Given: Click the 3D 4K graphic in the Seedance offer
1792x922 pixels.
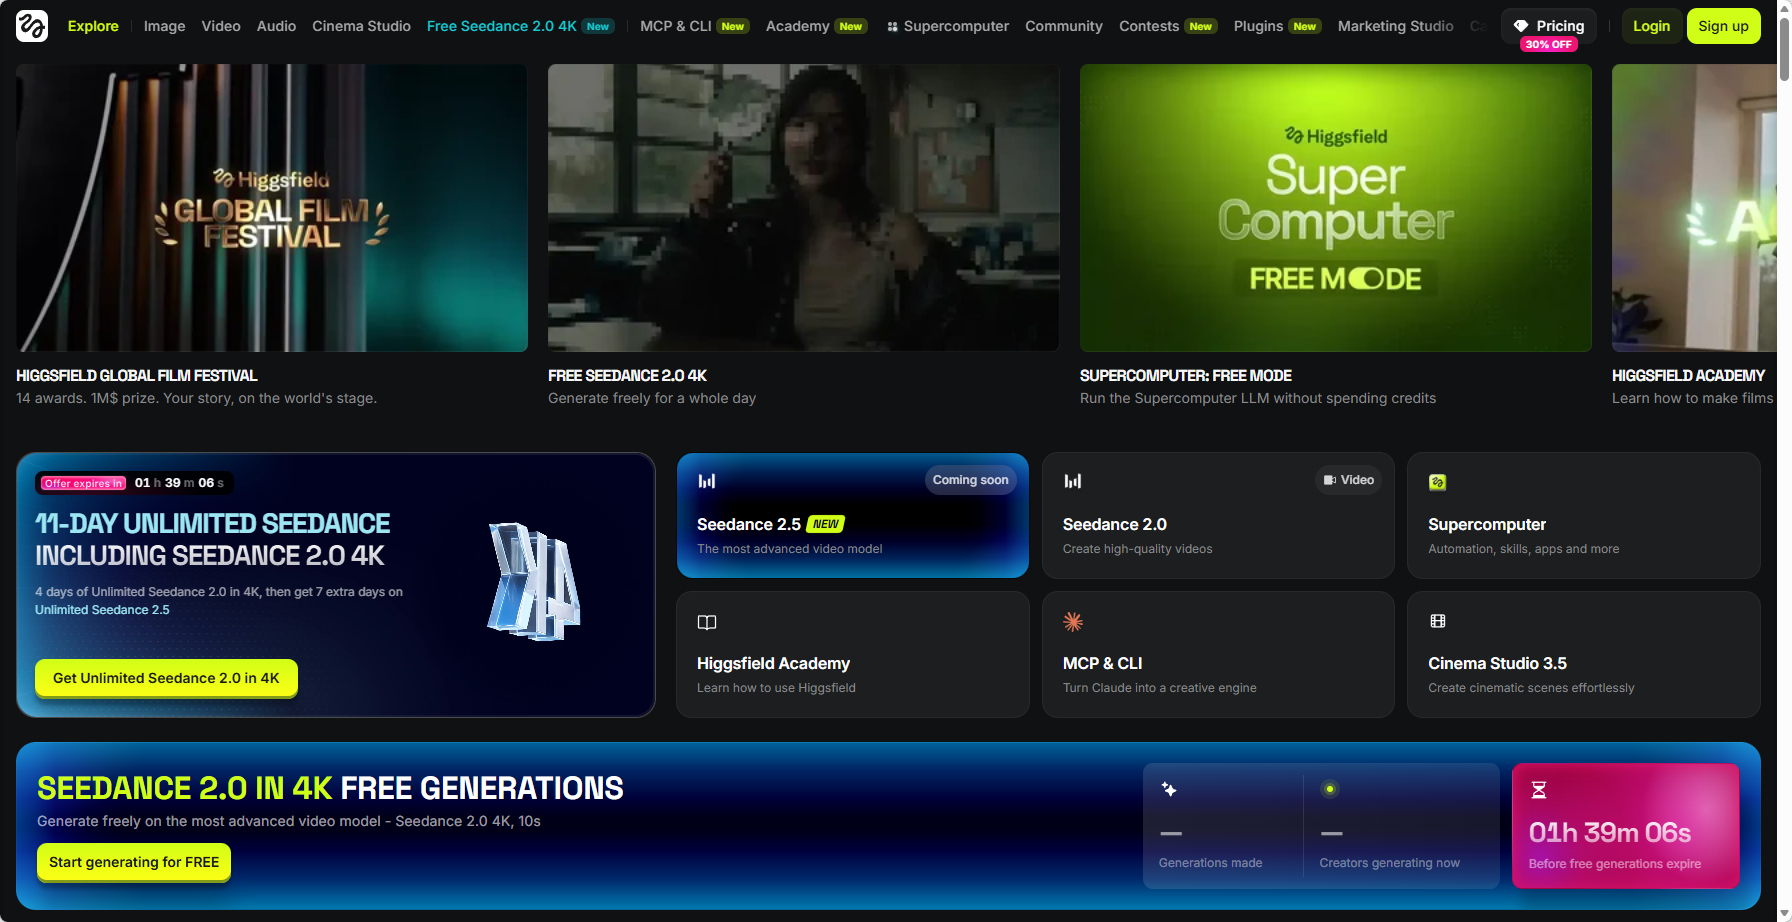Looking at the screenshot, I should point(534,581).
